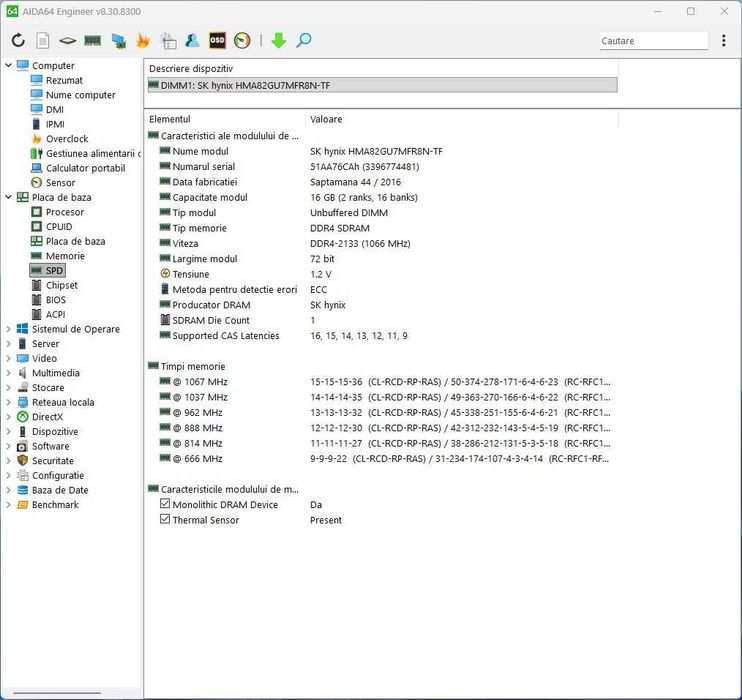
Task: Expand the Server tree node
Action: click(9, 344)
